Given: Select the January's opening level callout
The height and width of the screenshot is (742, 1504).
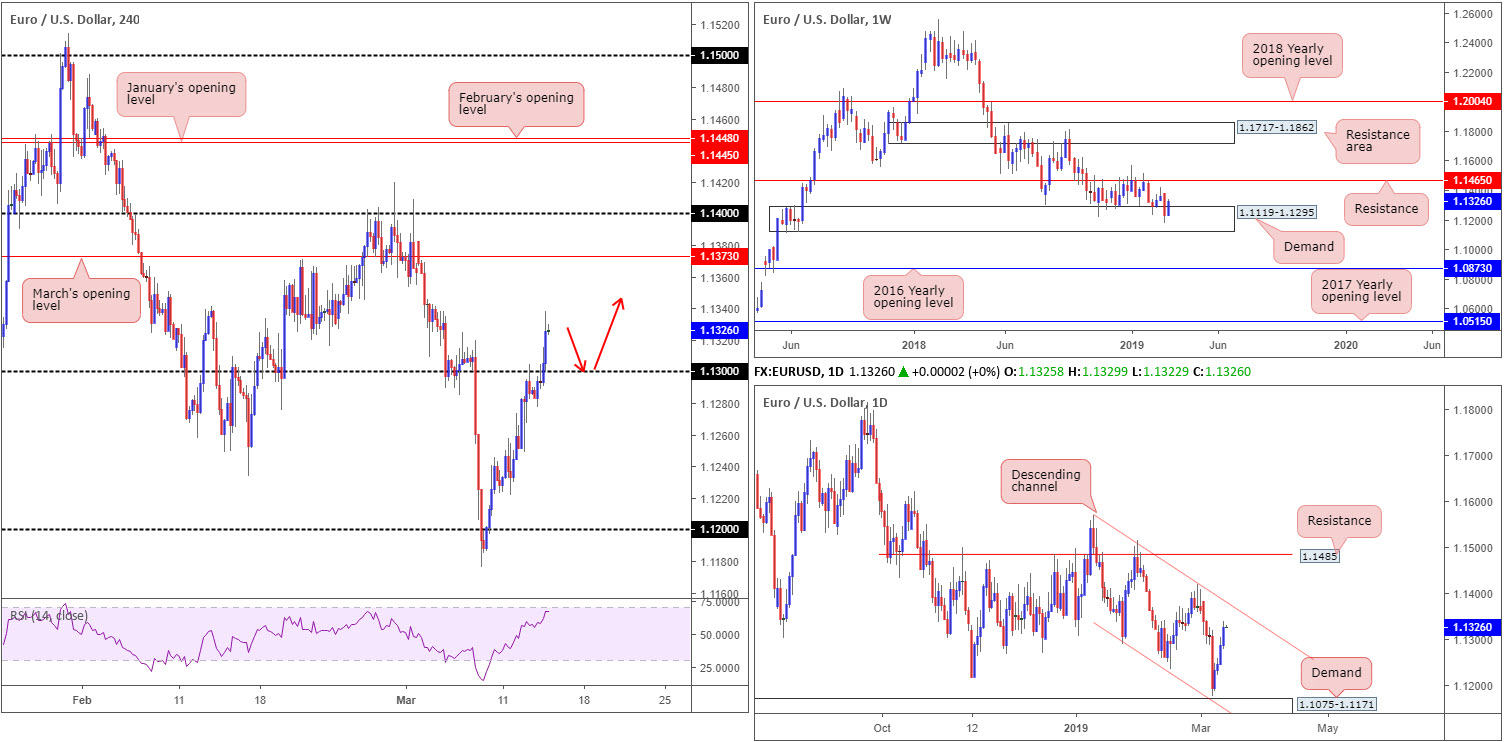Looking at the screenshot, I should point(182,97).
